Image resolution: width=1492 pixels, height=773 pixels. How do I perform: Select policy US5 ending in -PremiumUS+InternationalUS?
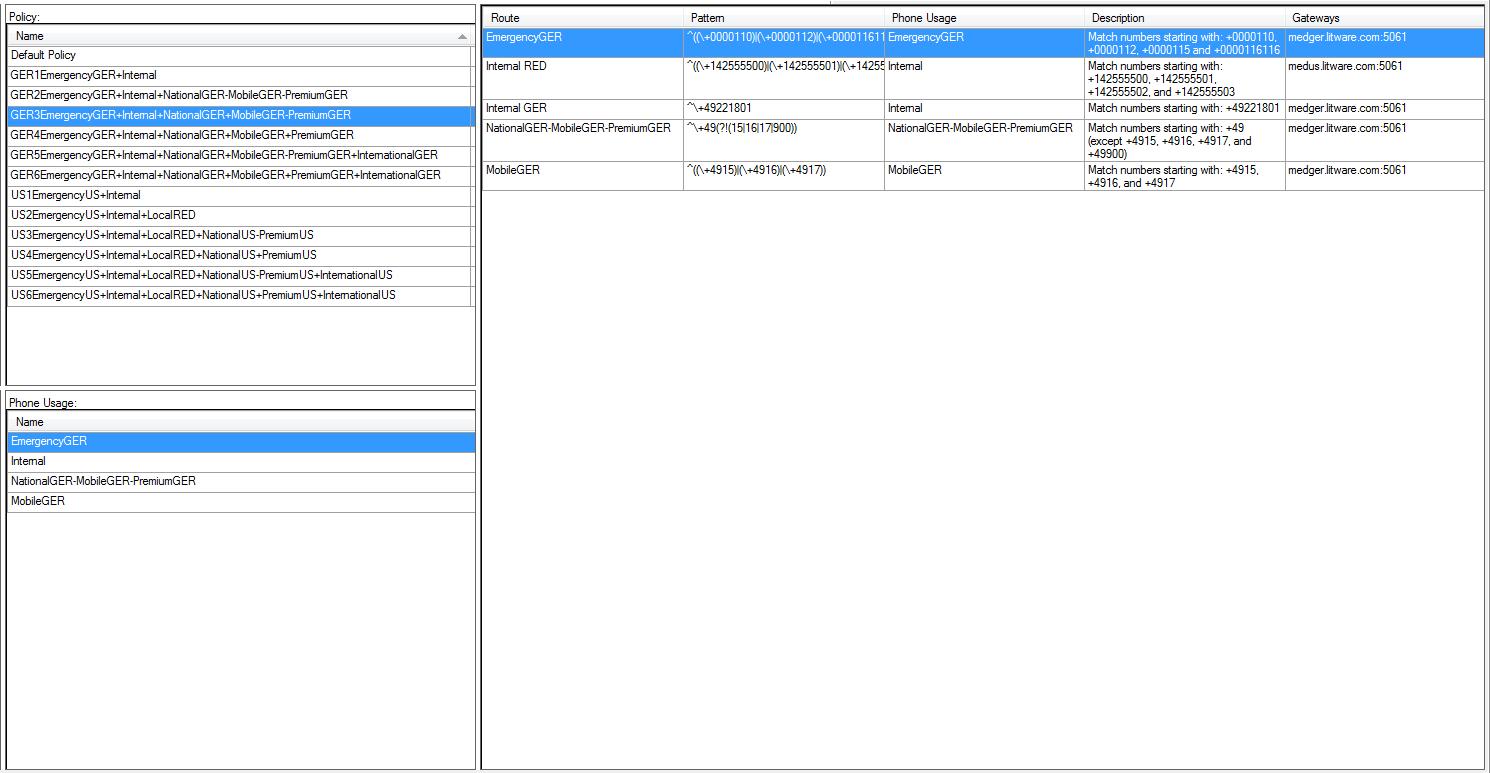point(238,276)
